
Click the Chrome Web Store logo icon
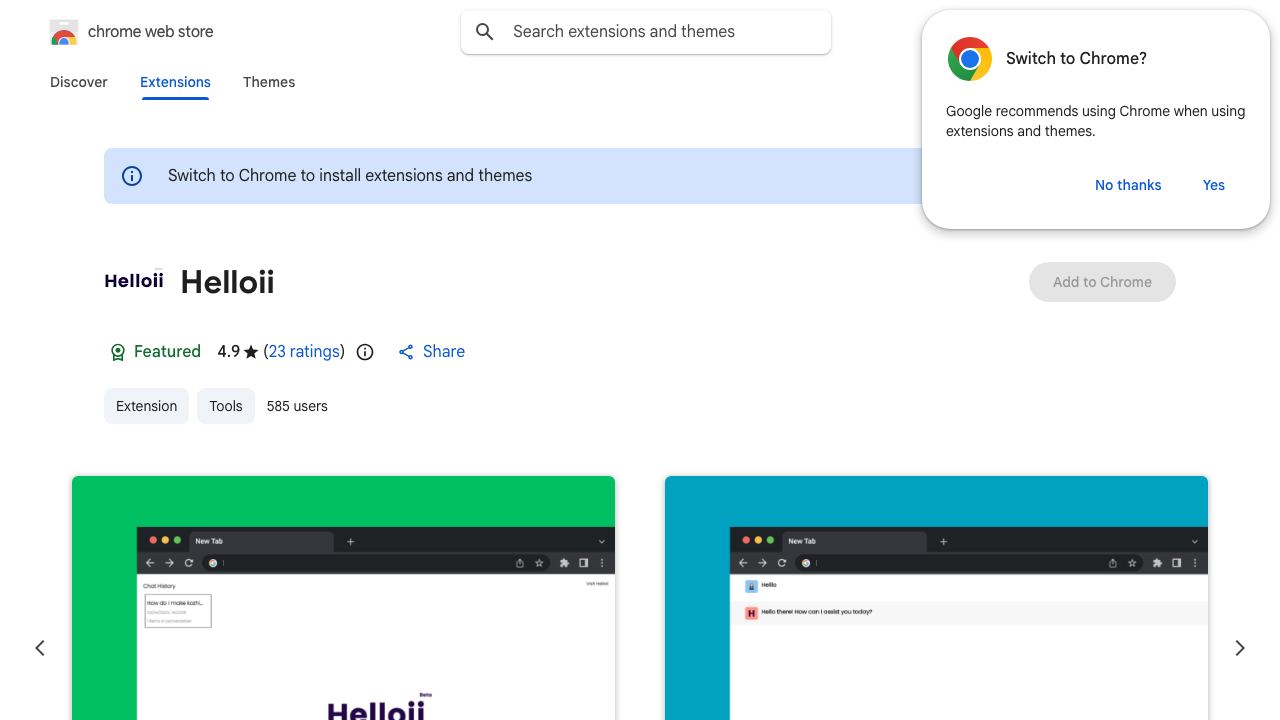64,32
